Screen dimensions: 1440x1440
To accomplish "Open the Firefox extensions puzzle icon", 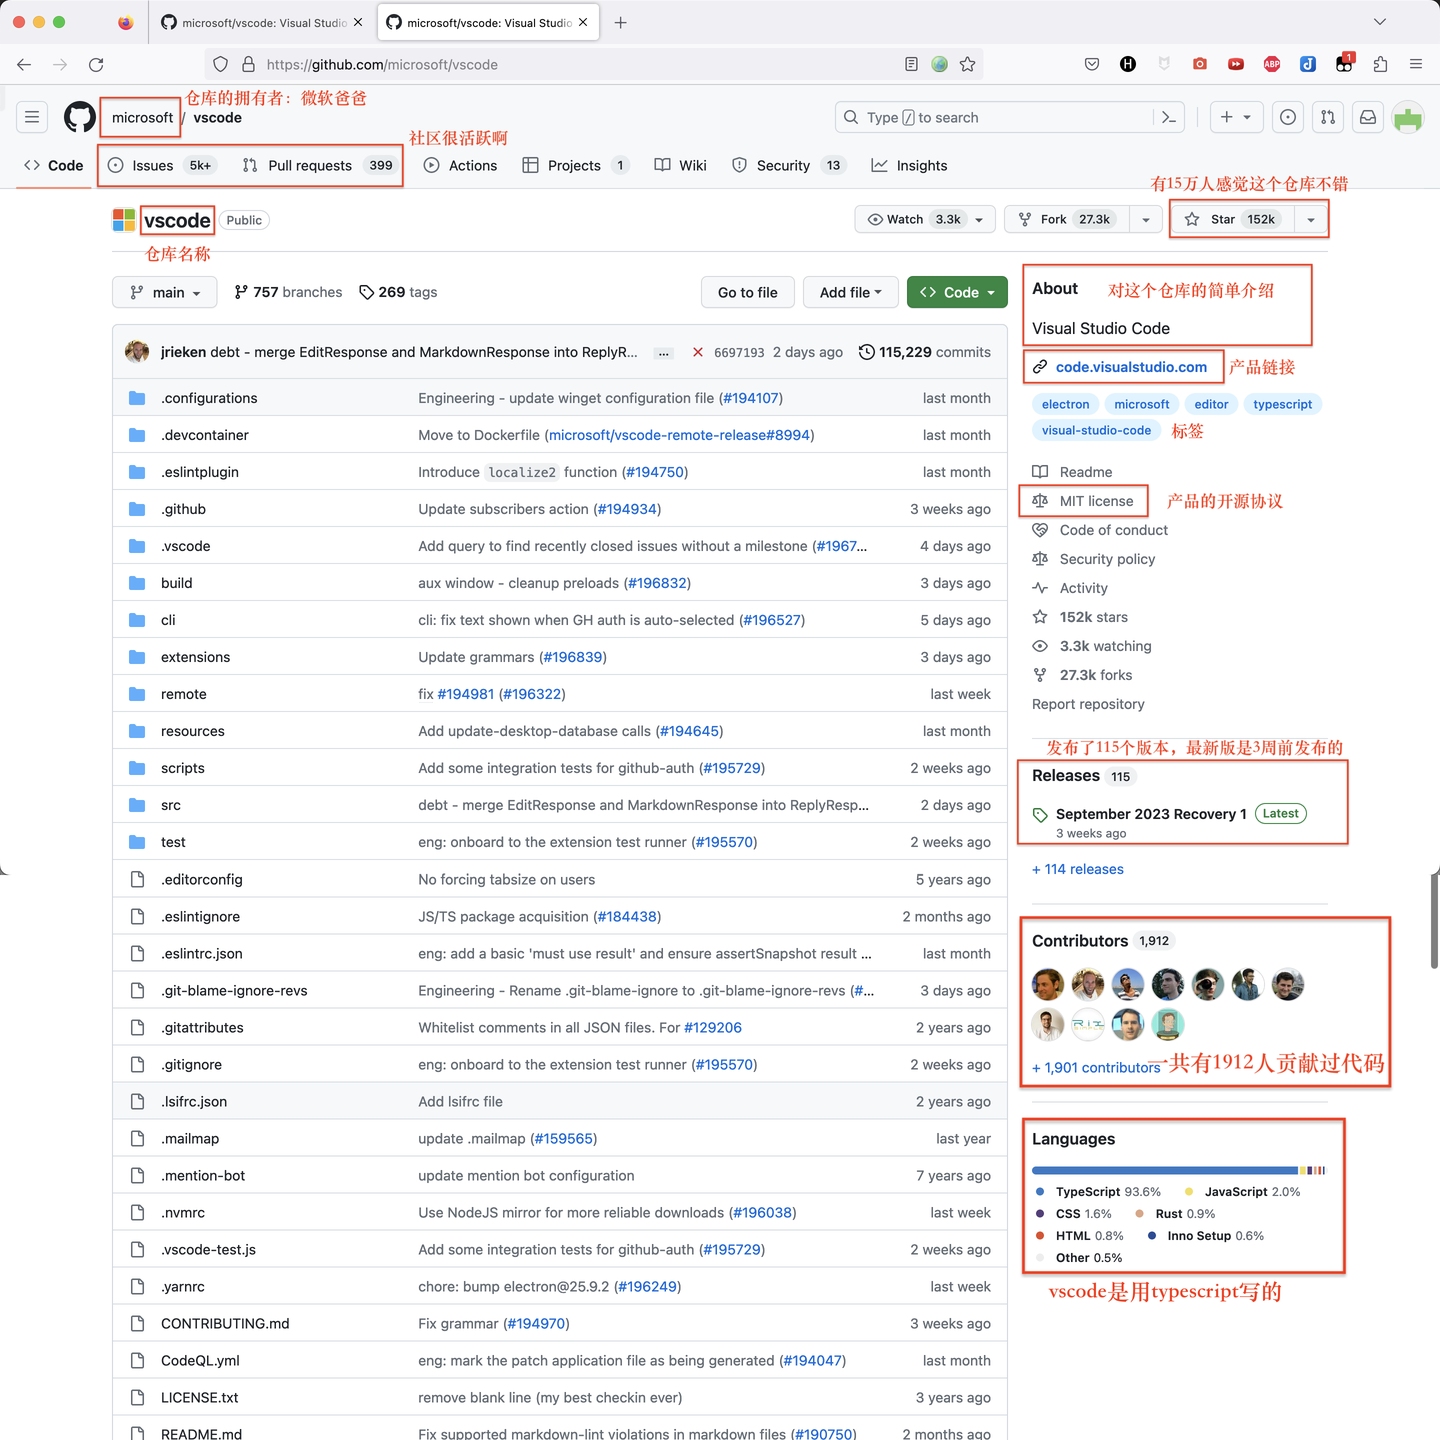I will point(1380,64).
